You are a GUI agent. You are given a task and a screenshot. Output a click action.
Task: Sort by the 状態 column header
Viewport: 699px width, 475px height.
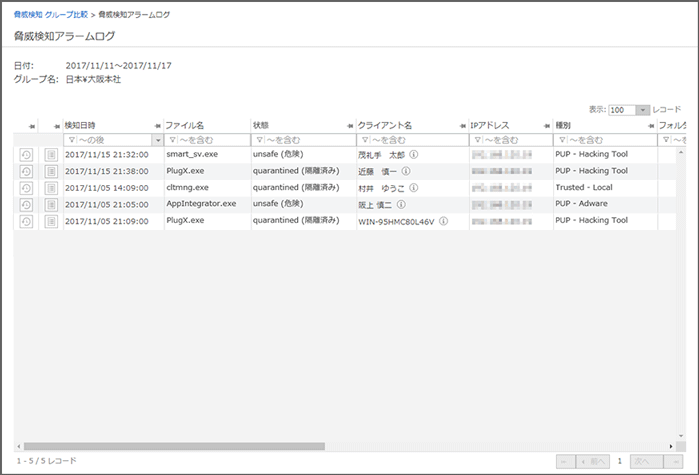pyautogui.click(x=261, y=125)
